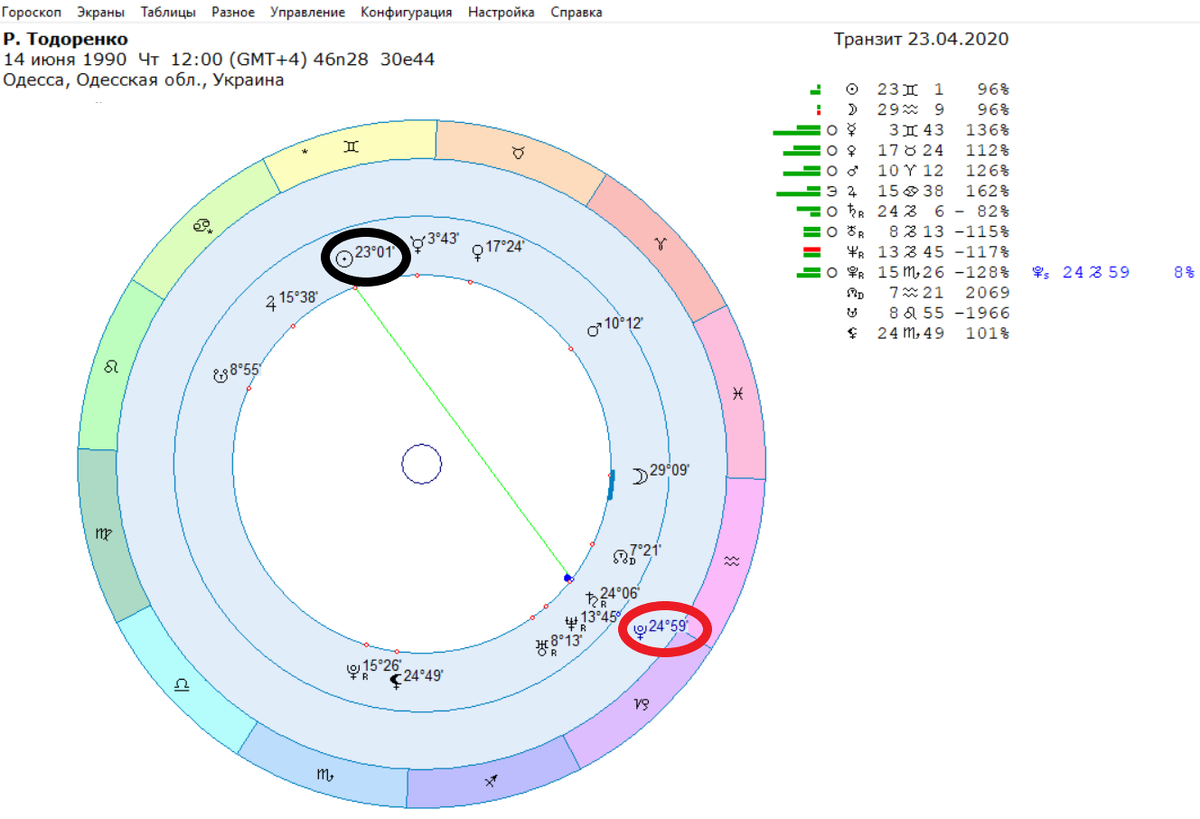
Task: Select the Cancer sign on the zodiac ring
Action: click(x=202, y=228)
